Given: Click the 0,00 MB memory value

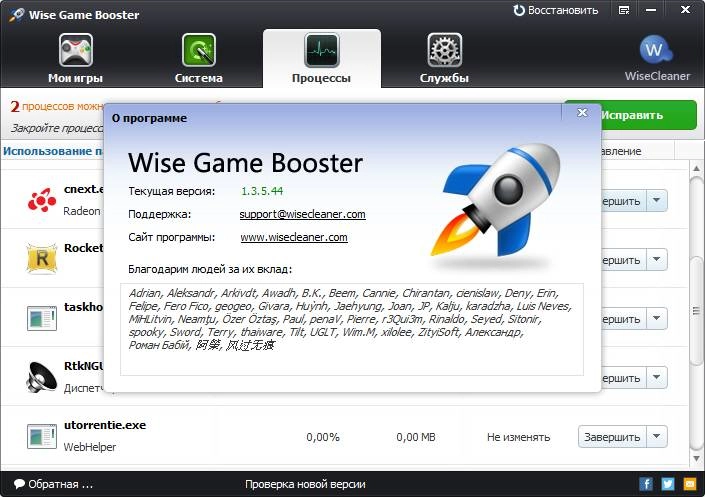Looking at the screenshot, I should 416,437.
